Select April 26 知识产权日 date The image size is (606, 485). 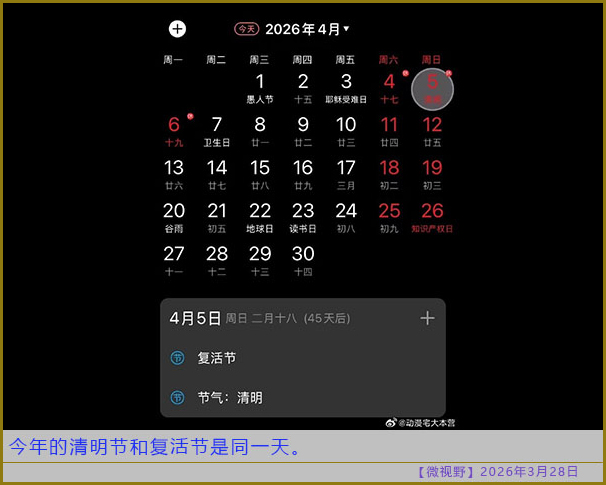pos(432,216)
